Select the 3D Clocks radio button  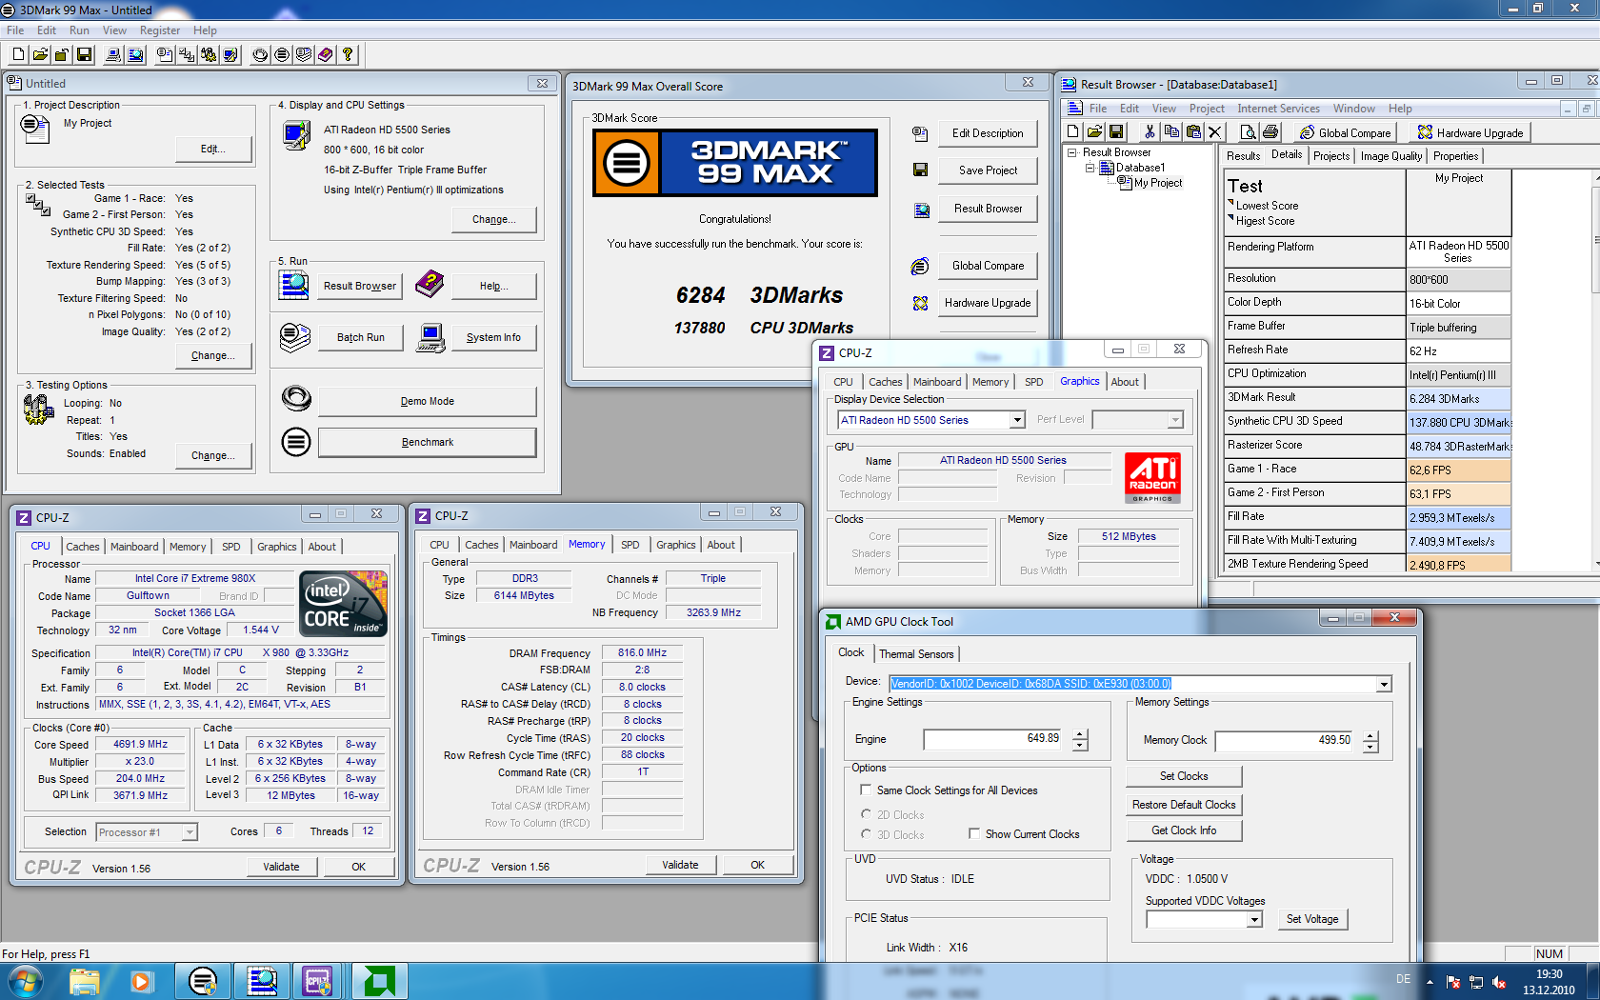(866, 834)
